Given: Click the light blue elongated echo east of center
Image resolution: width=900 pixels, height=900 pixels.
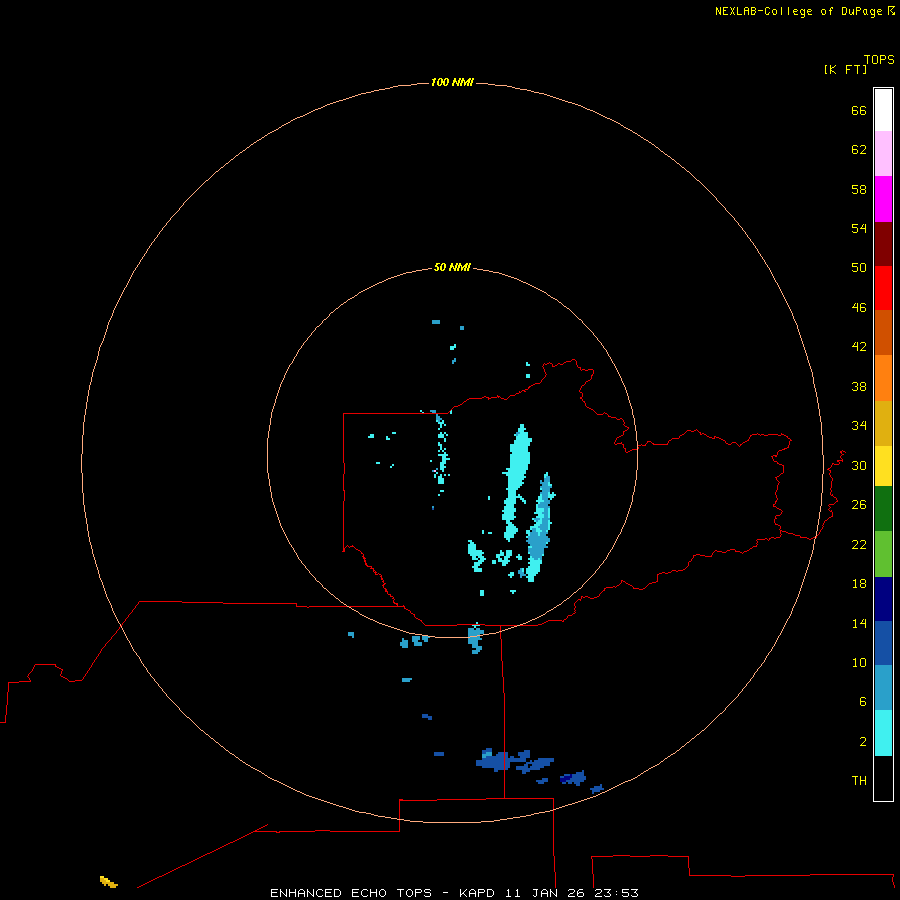Looking at the screenshot, I should [540, 528].
